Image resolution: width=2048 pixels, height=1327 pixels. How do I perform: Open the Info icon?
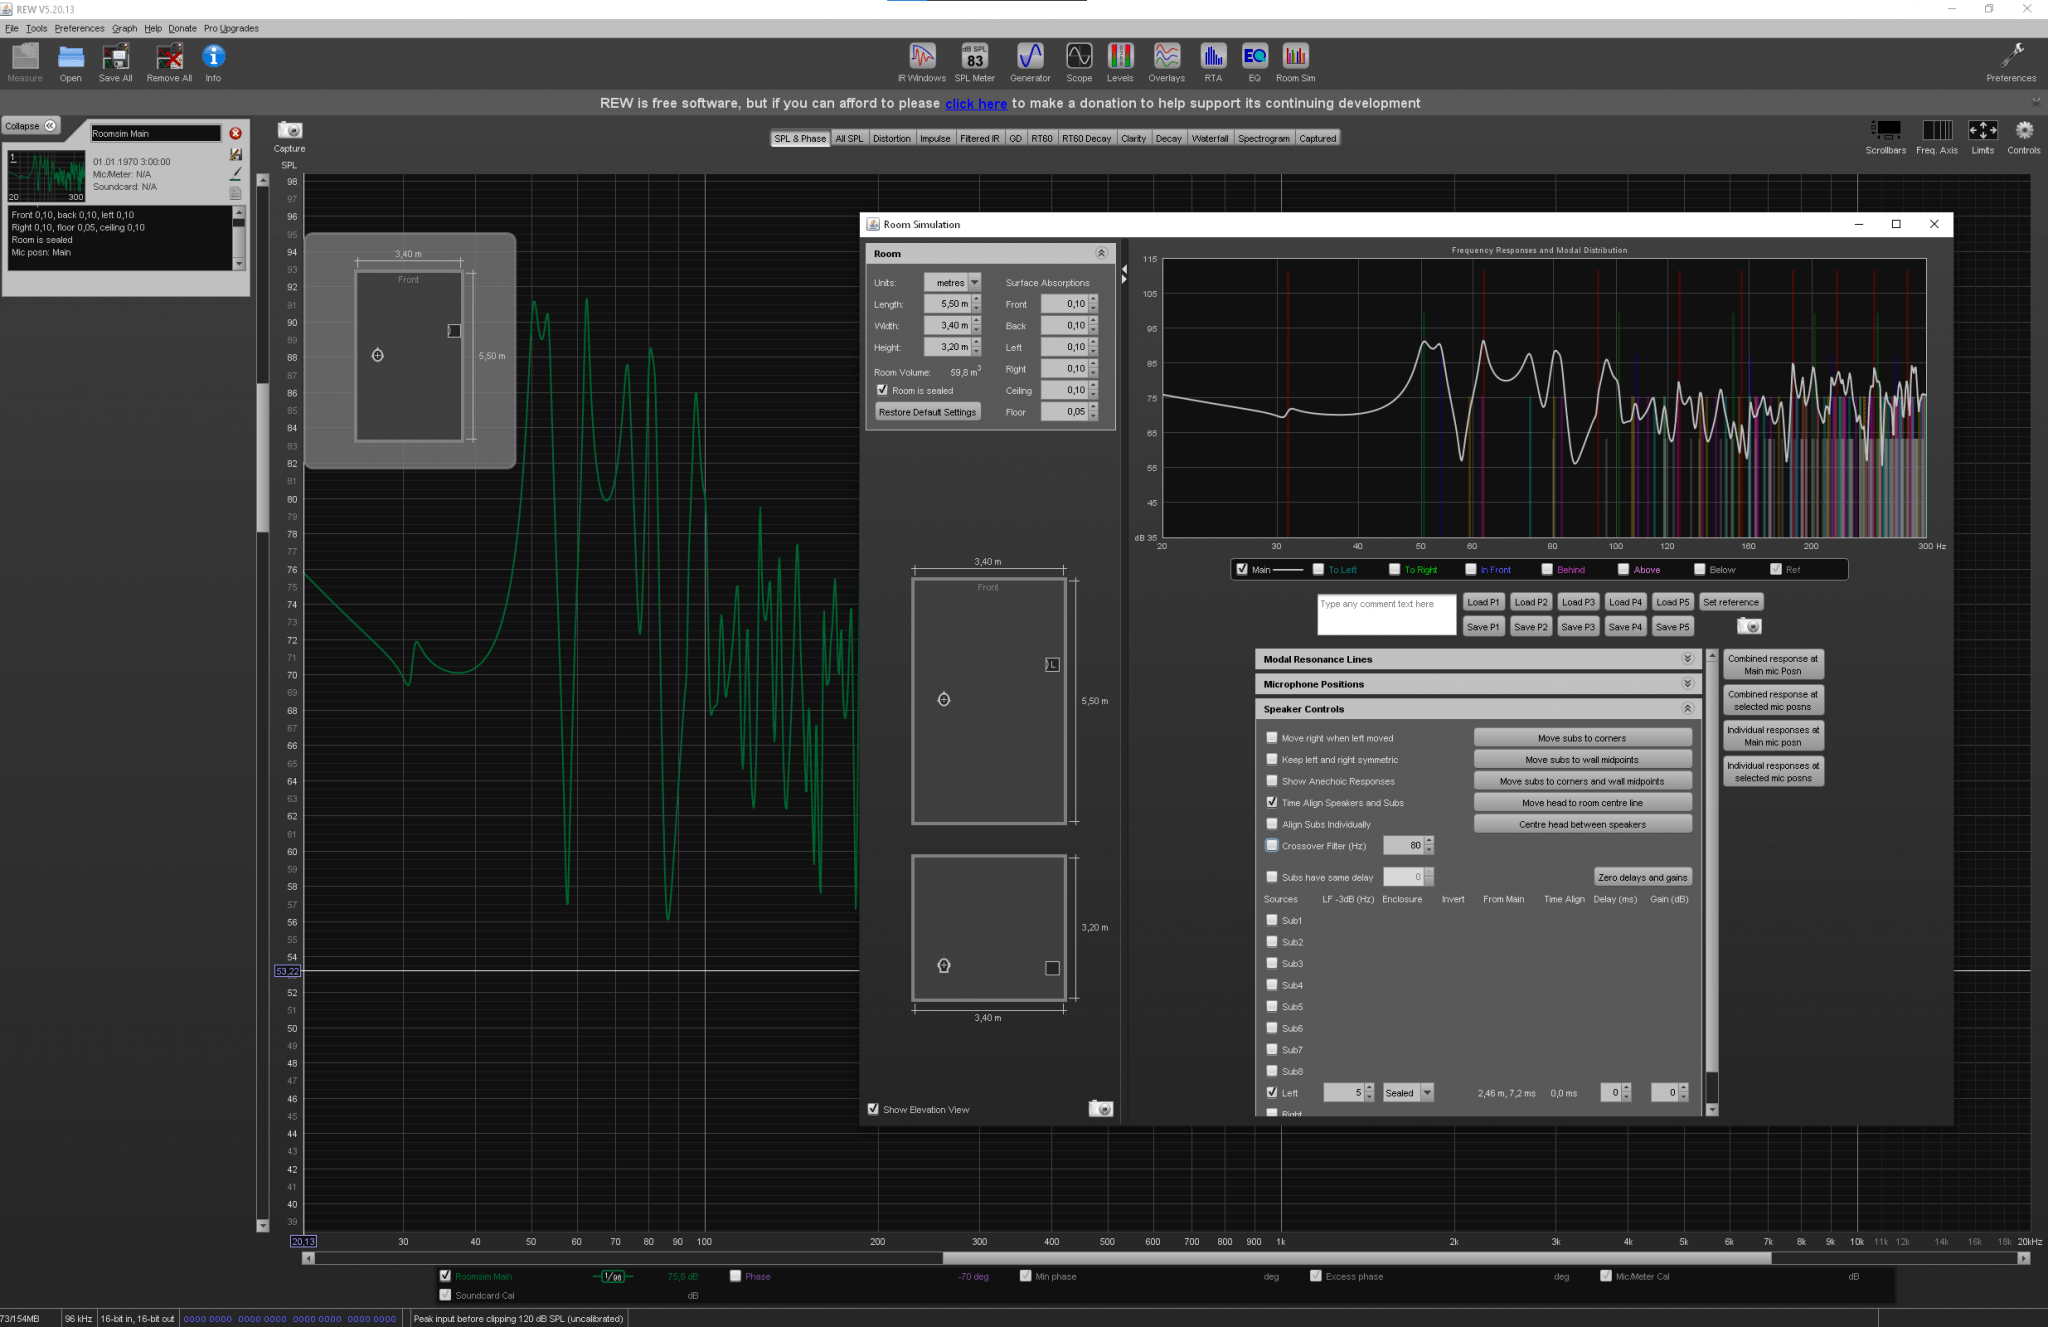click(214, 63)
